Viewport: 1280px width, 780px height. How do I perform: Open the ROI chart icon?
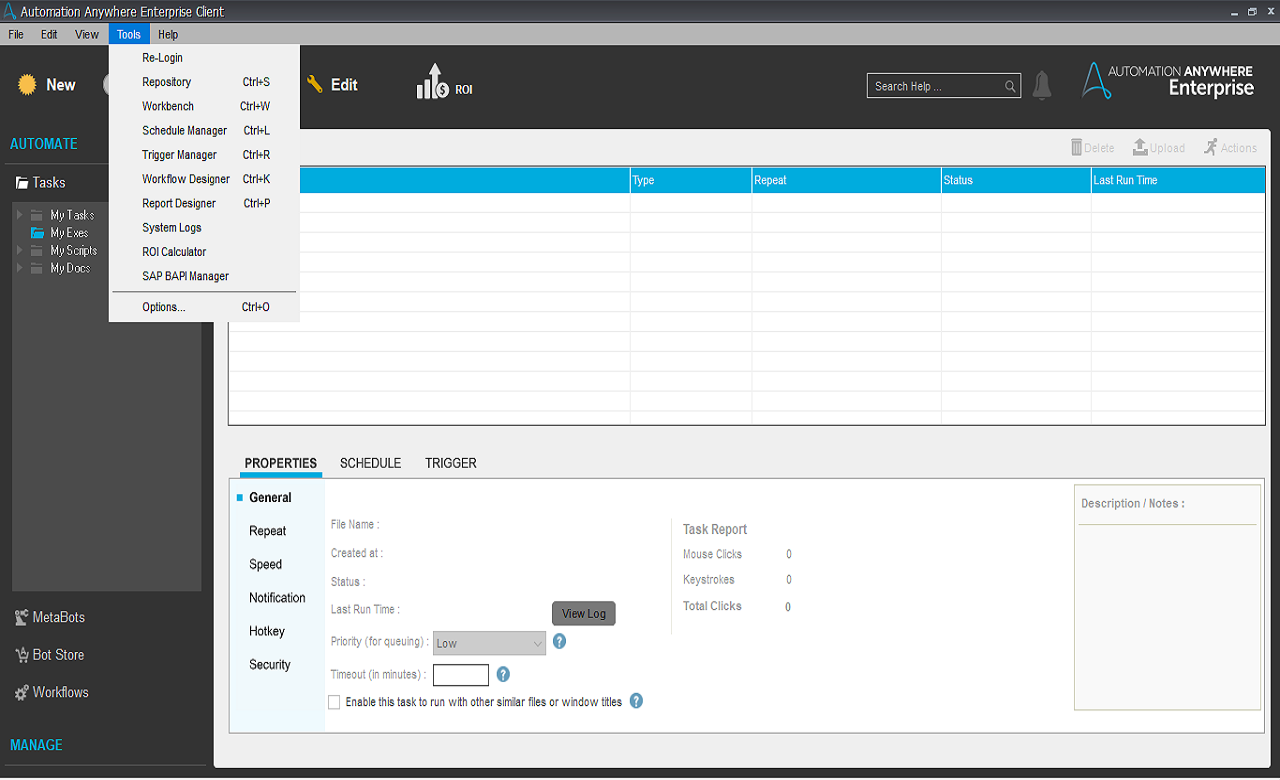click(x=433, y=83)
